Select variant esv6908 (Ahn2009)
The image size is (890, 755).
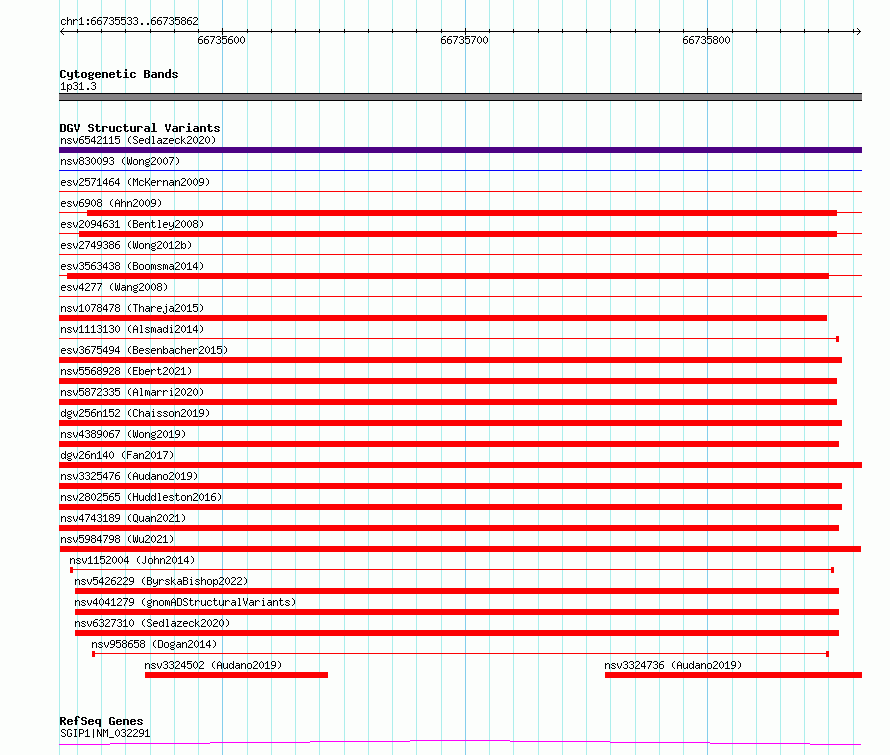click(111, 203)
